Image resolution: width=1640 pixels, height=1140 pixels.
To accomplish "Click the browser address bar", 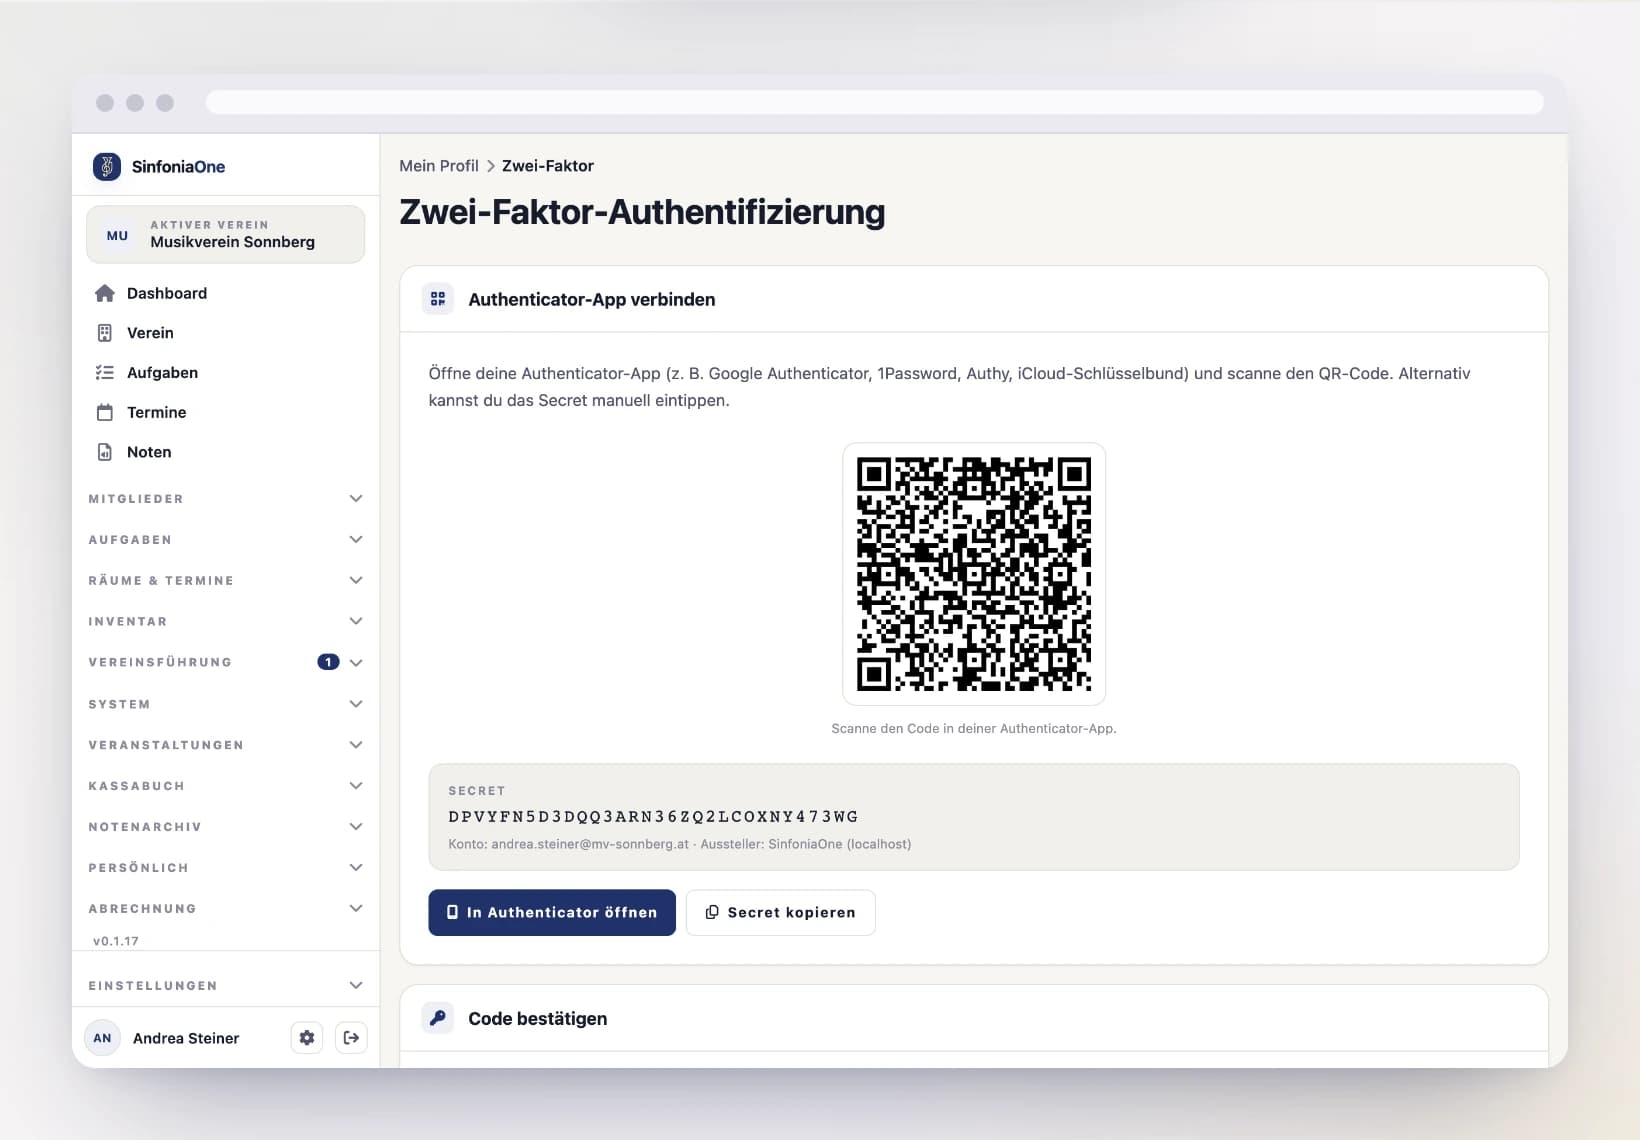I will 875,103.
